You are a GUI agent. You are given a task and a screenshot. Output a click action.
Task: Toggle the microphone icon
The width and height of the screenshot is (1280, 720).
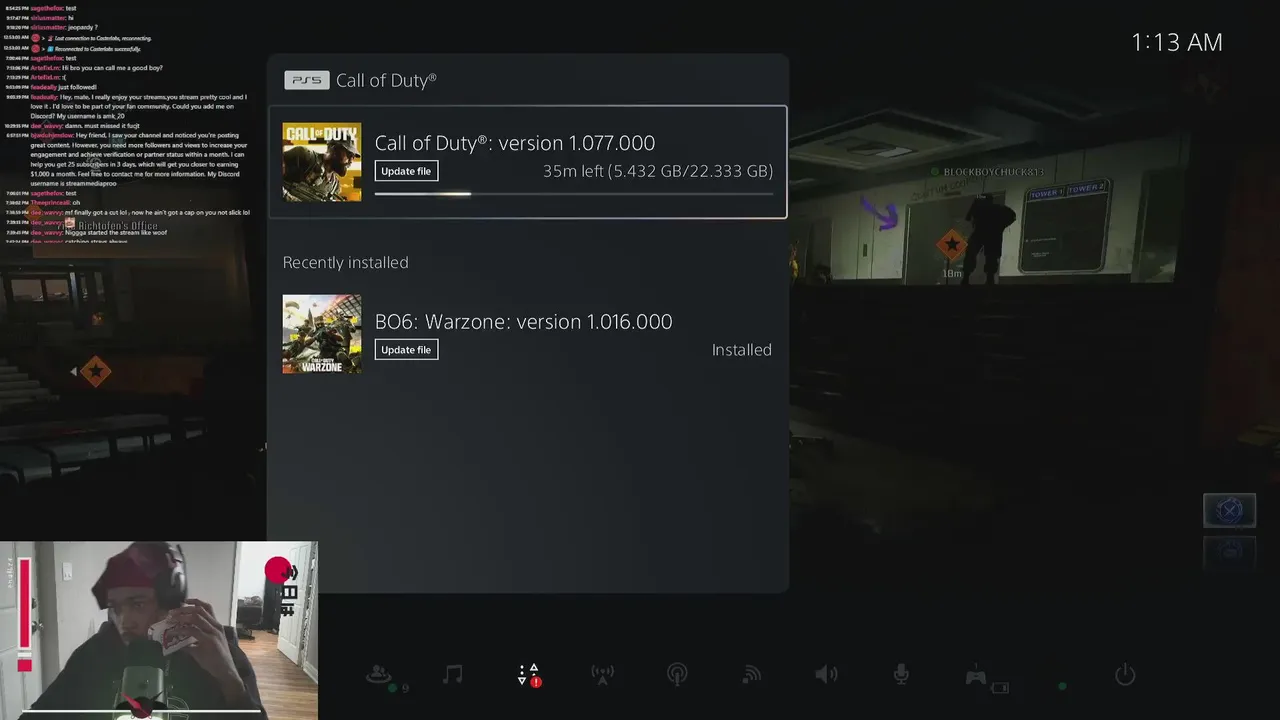(901, 675)
